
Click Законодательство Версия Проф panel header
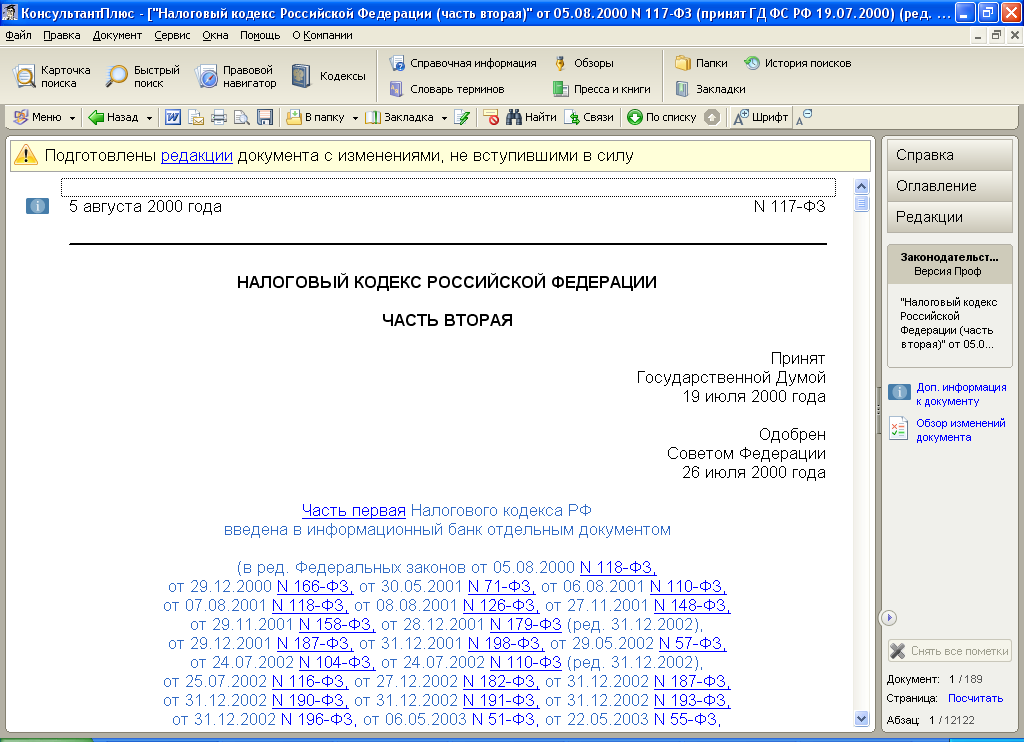coord(950,264)
